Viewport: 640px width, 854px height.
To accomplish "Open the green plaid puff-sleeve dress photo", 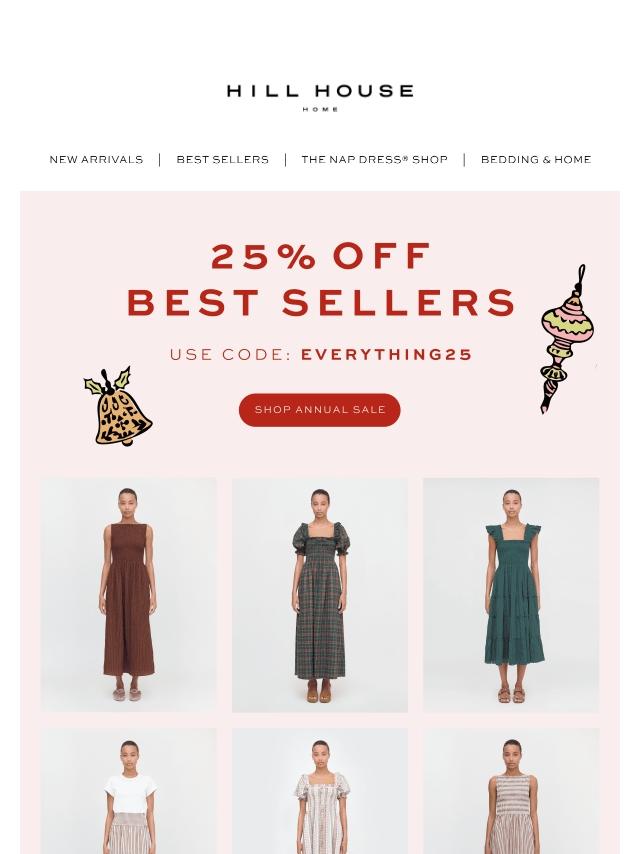I will pos(320,595).
